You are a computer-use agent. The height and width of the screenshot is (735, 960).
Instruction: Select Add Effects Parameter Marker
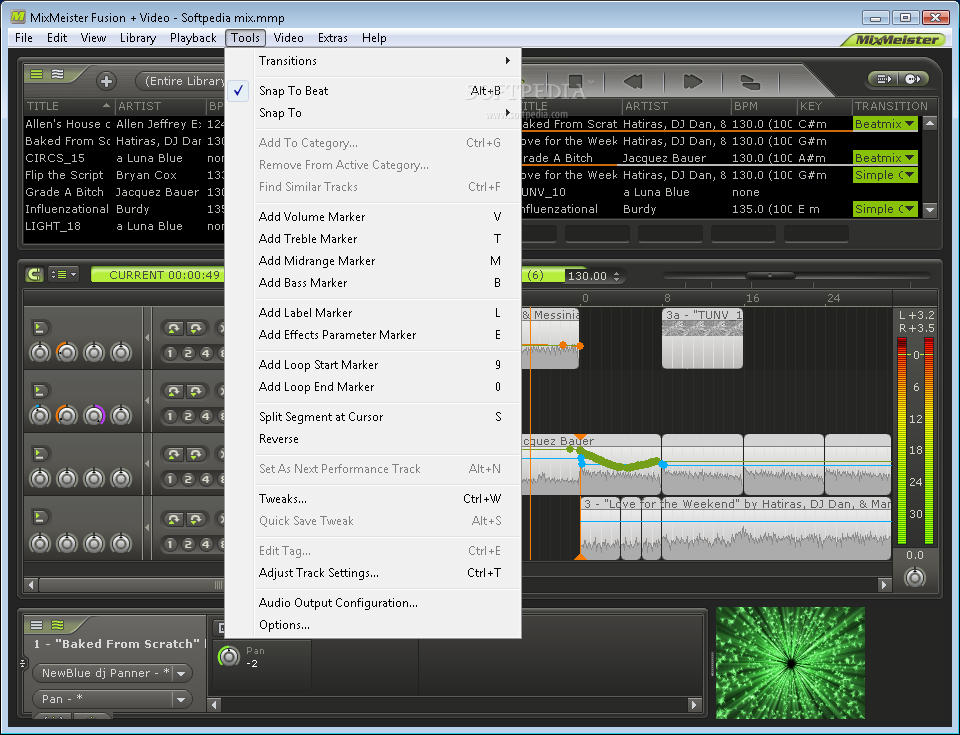386,335
